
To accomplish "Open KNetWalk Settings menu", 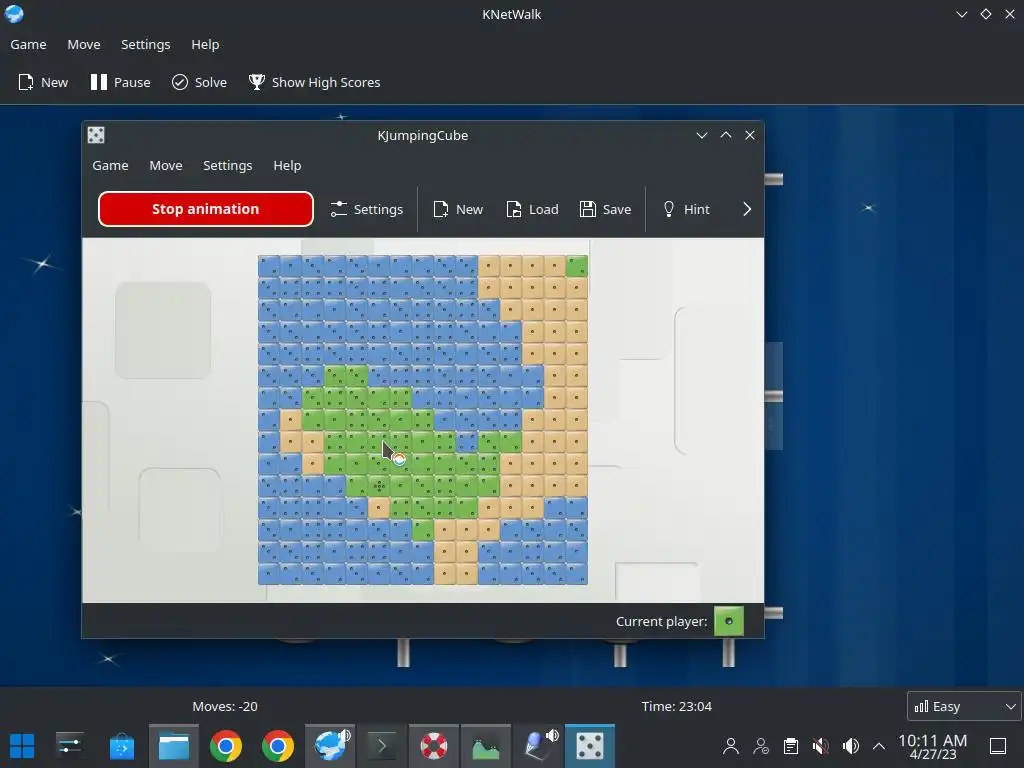I will pos(146,44).
